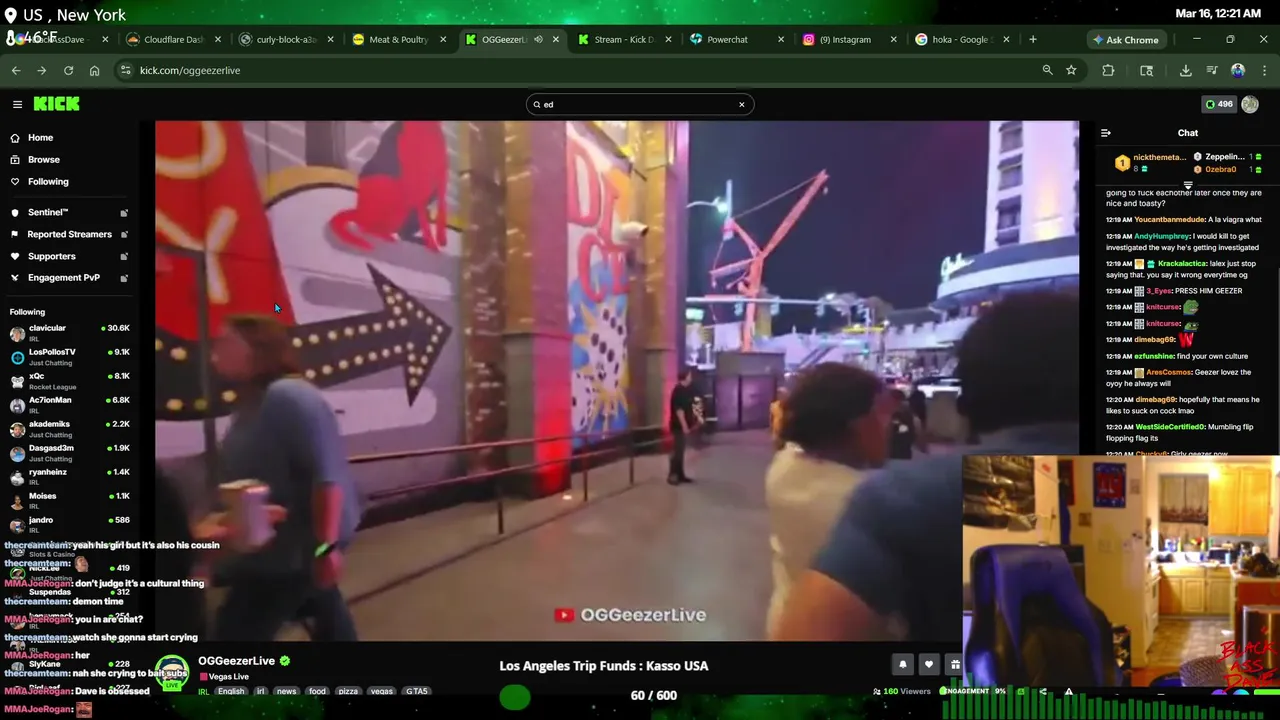This screenshot has width=1280, height=720.
Task: Mute the OGGeezerLive tab audio
Action: click(538, 39)
